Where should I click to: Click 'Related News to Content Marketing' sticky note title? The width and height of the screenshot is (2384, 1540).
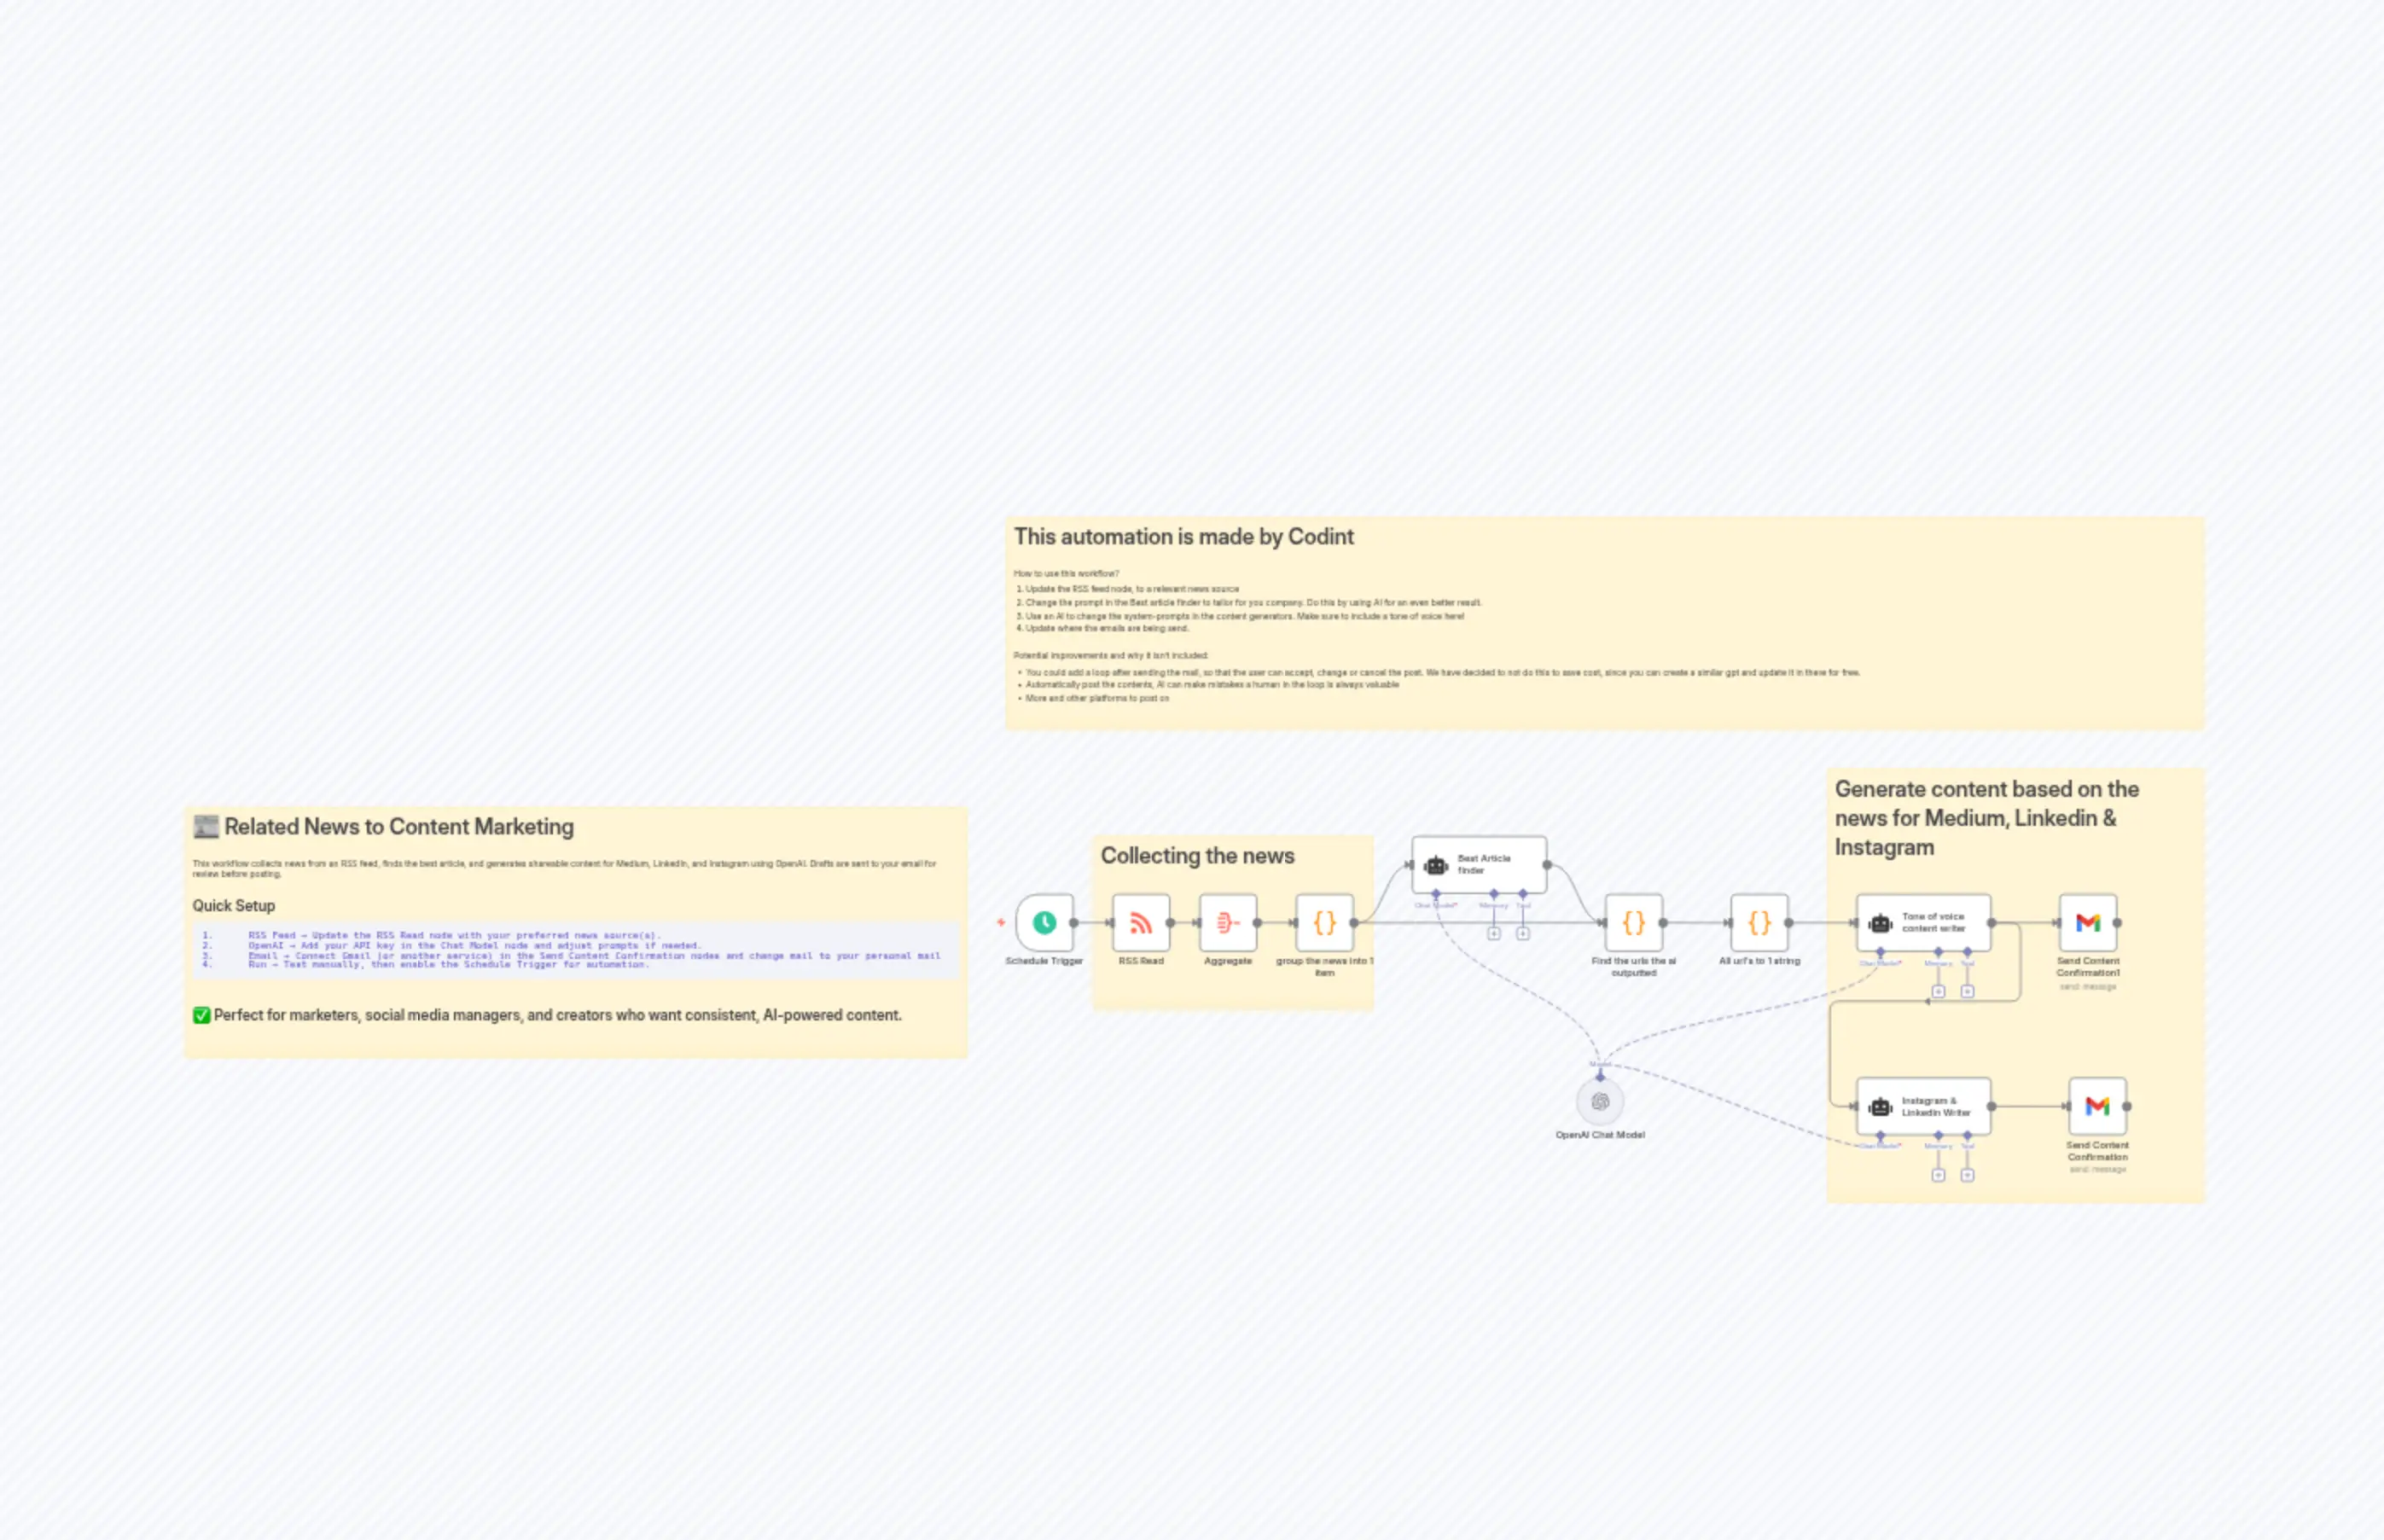click(x=398, y=827)
